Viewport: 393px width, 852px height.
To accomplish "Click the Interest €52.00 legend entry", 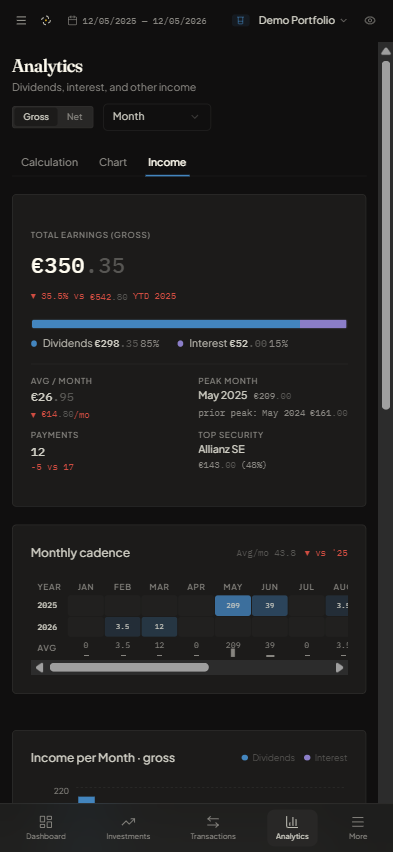I will pos(233,343).
